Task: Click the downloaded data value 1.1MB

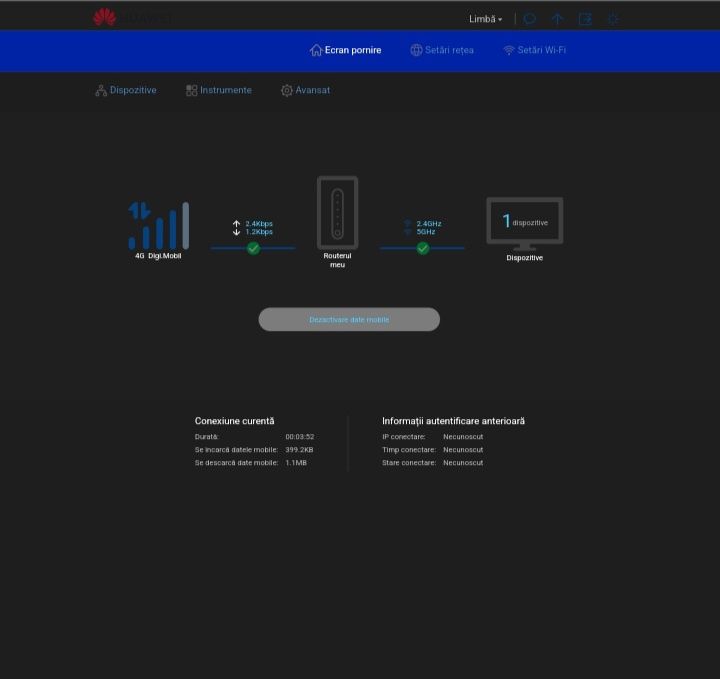Action: point(296,463)
